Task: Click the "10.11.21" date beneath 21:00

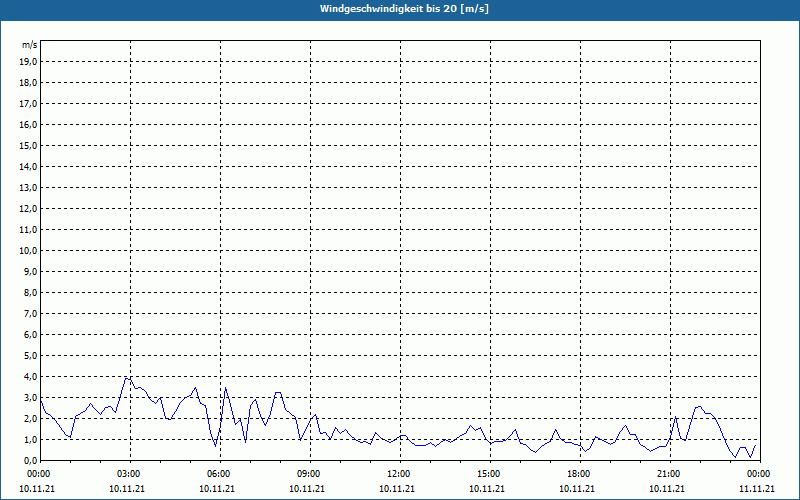Action: 666,488
